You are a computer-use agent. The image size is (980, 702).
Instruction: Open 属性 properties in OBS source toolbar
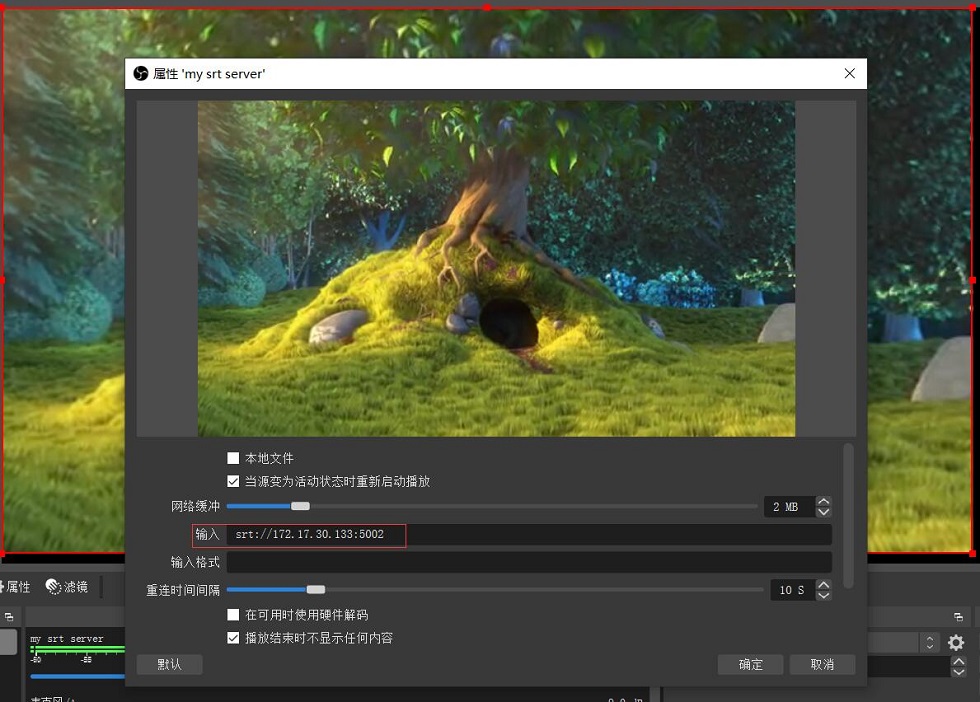[15, 587]
